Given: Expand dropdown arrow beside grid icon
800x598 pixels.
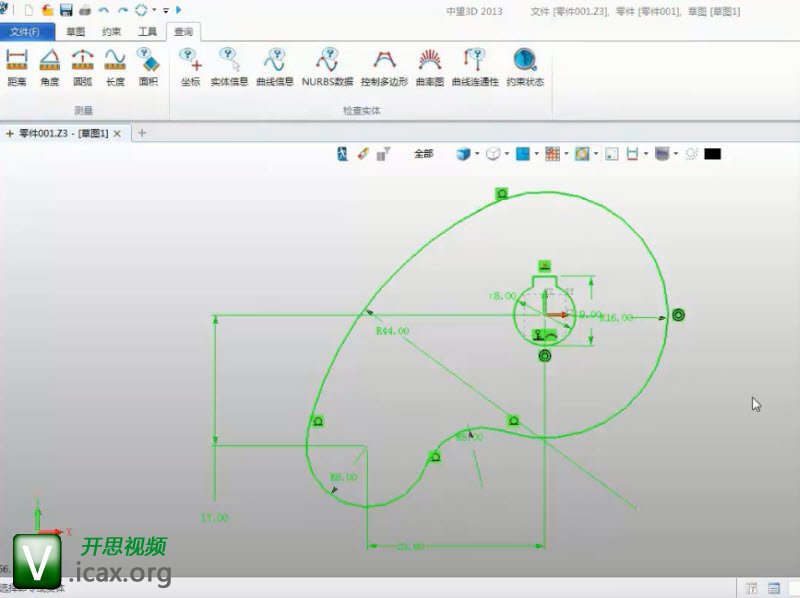Looking at the screenshot, I should point(566,154).
